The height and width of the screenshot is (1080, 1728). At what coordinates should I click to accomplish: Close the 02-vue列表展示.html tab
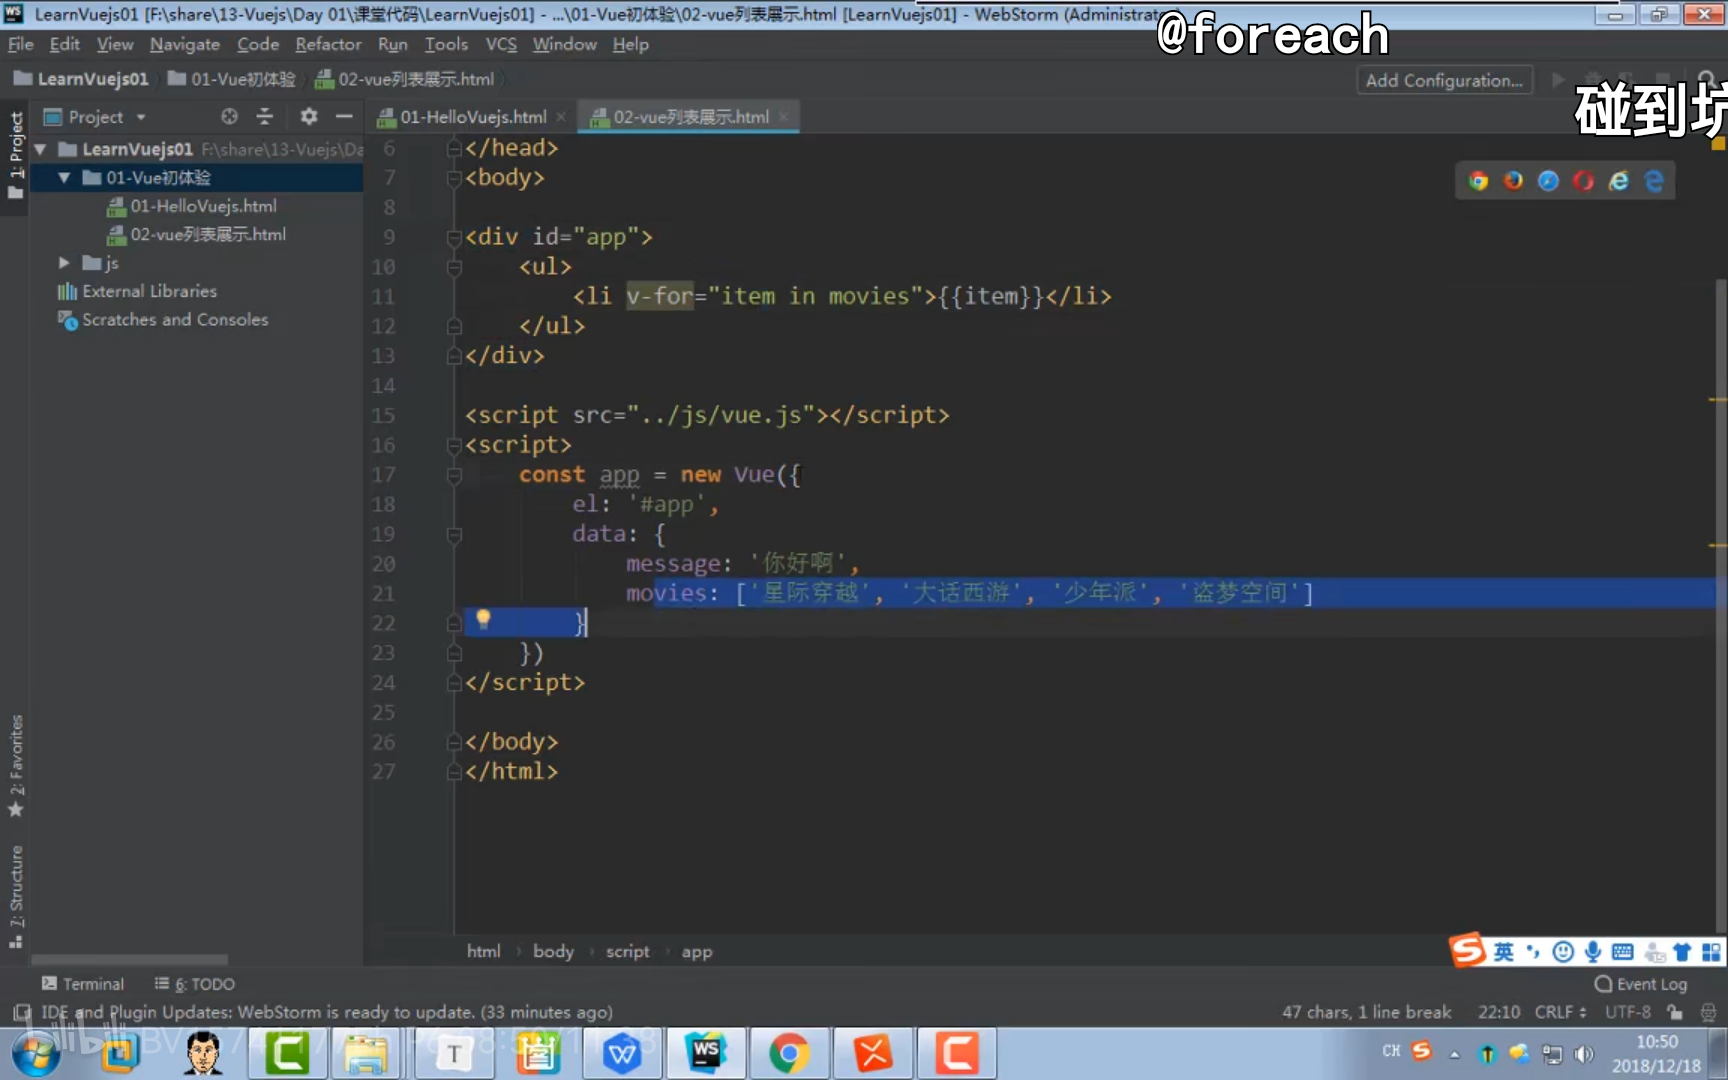click(x=783, y=117)
